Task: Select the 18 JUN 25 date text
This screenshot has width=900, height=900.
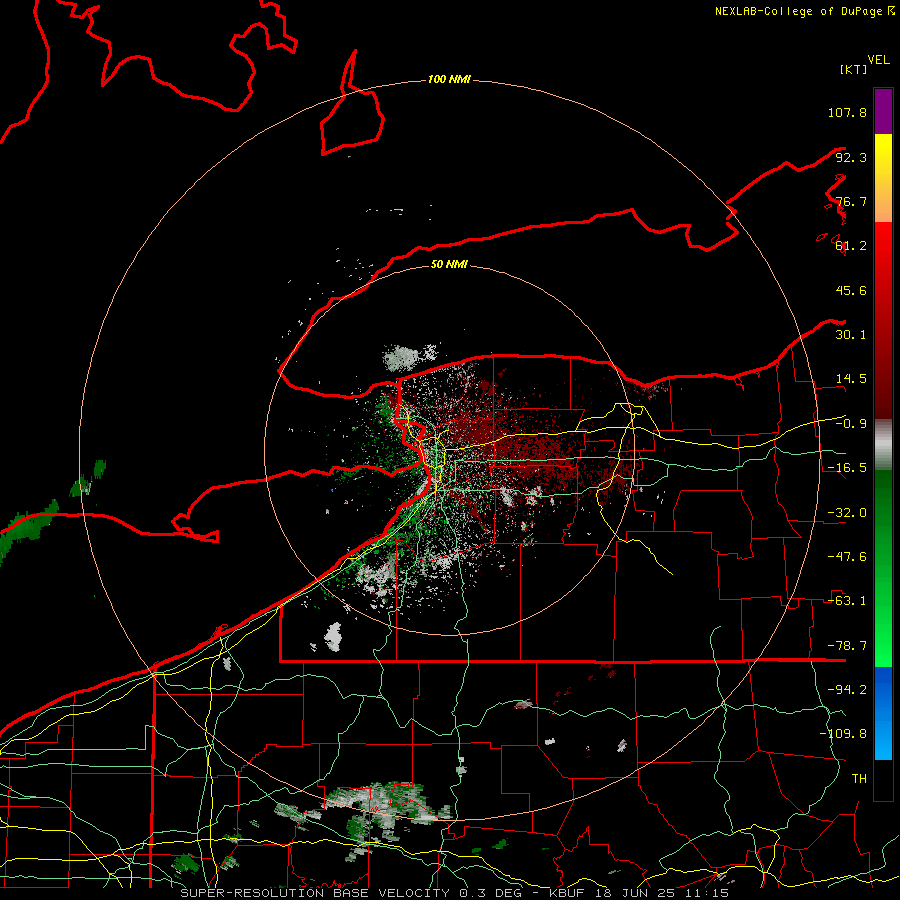Action: (x=636, y=893)
